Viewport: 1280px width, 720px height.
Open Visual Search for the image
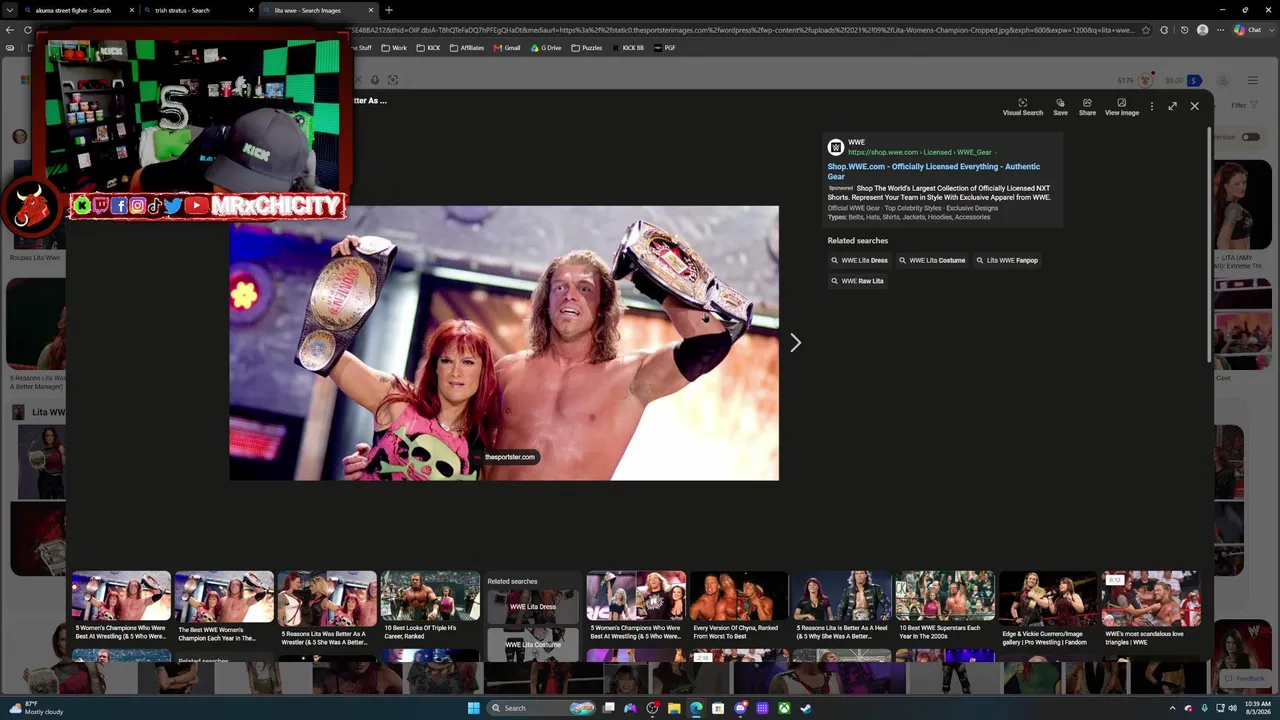[x=1022, y=107]
